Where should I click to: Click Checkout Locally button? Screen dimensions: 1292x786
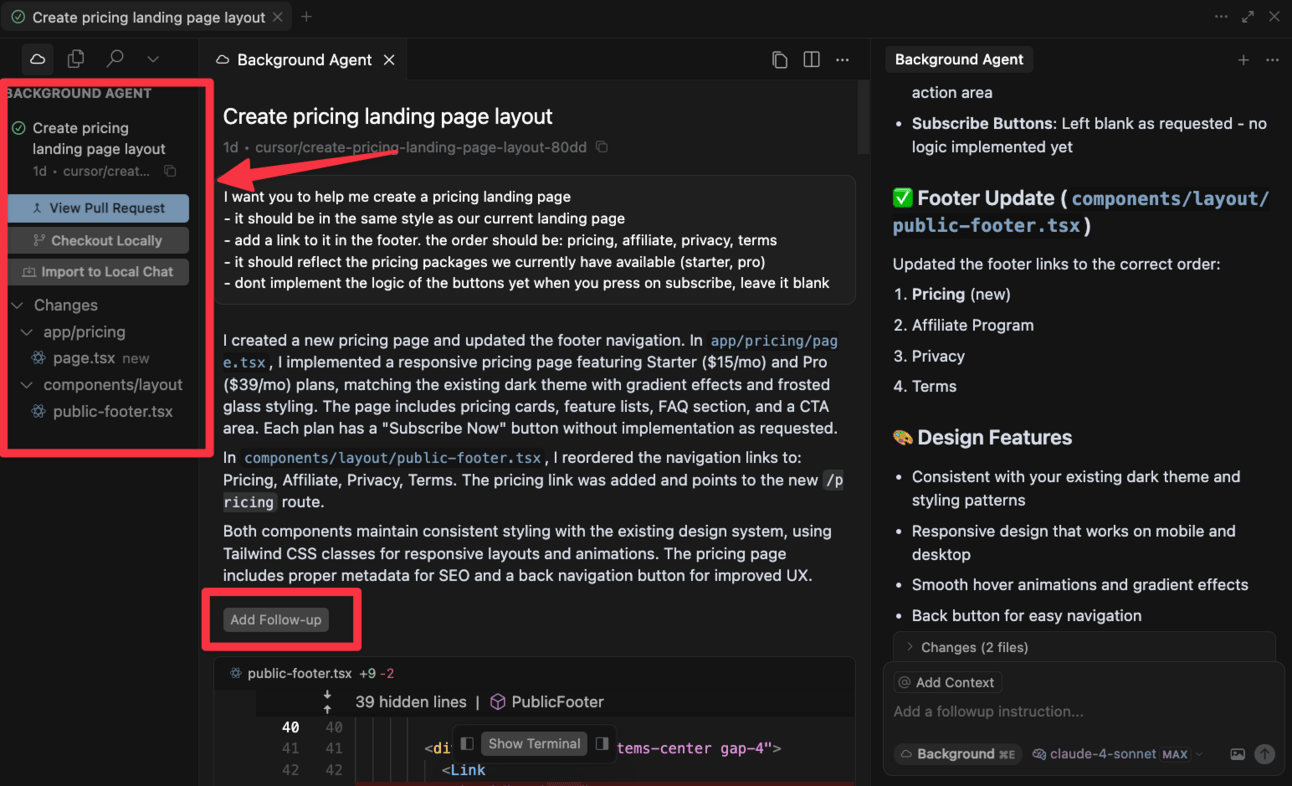[98, 240]
